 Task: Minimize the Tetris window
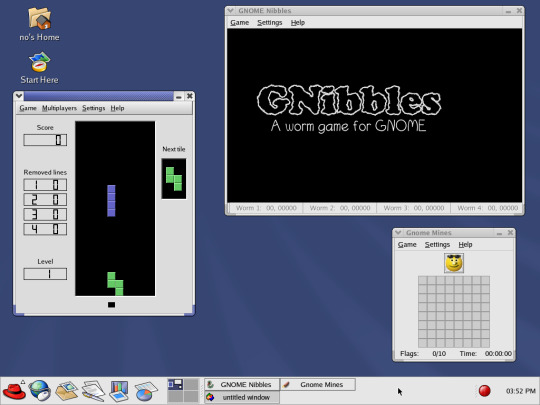[x=178, y=96]
